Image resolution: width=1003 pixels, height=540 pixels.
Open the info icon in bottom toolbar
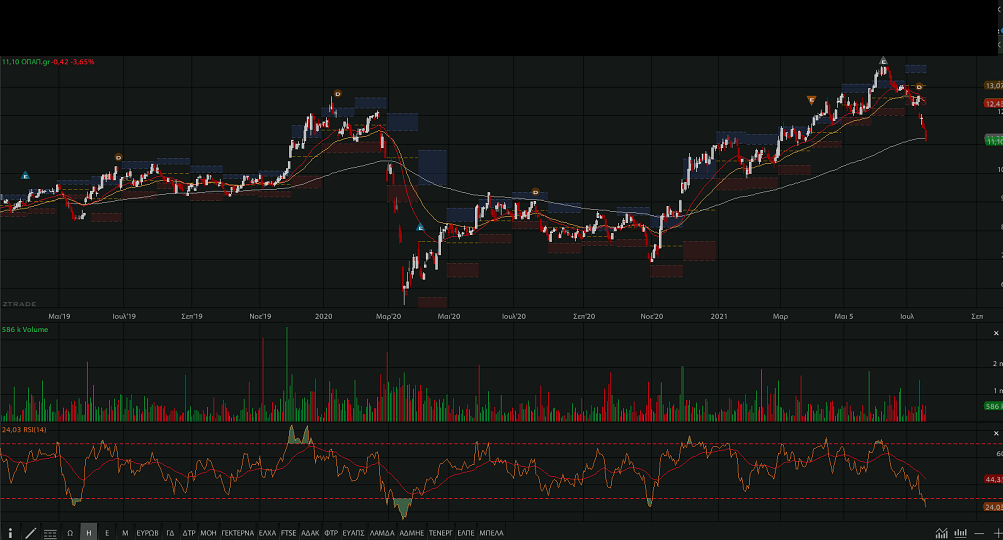pos(11,533)
